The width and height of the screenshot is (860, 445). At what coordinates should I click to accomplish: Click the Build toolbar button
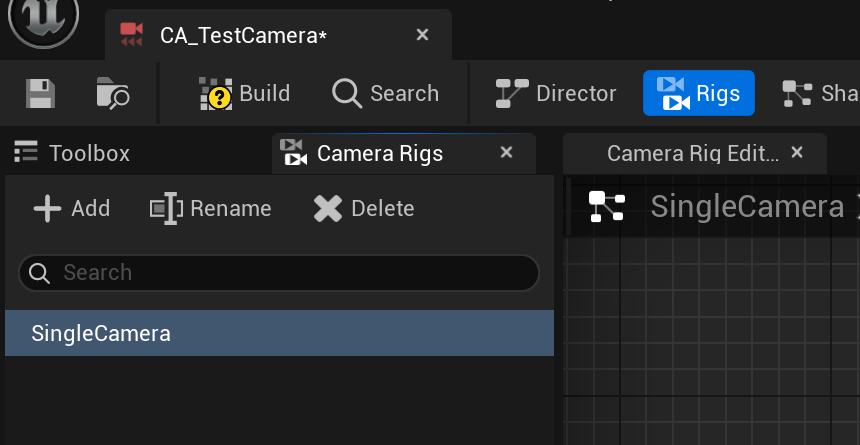[x=245, y=93]
